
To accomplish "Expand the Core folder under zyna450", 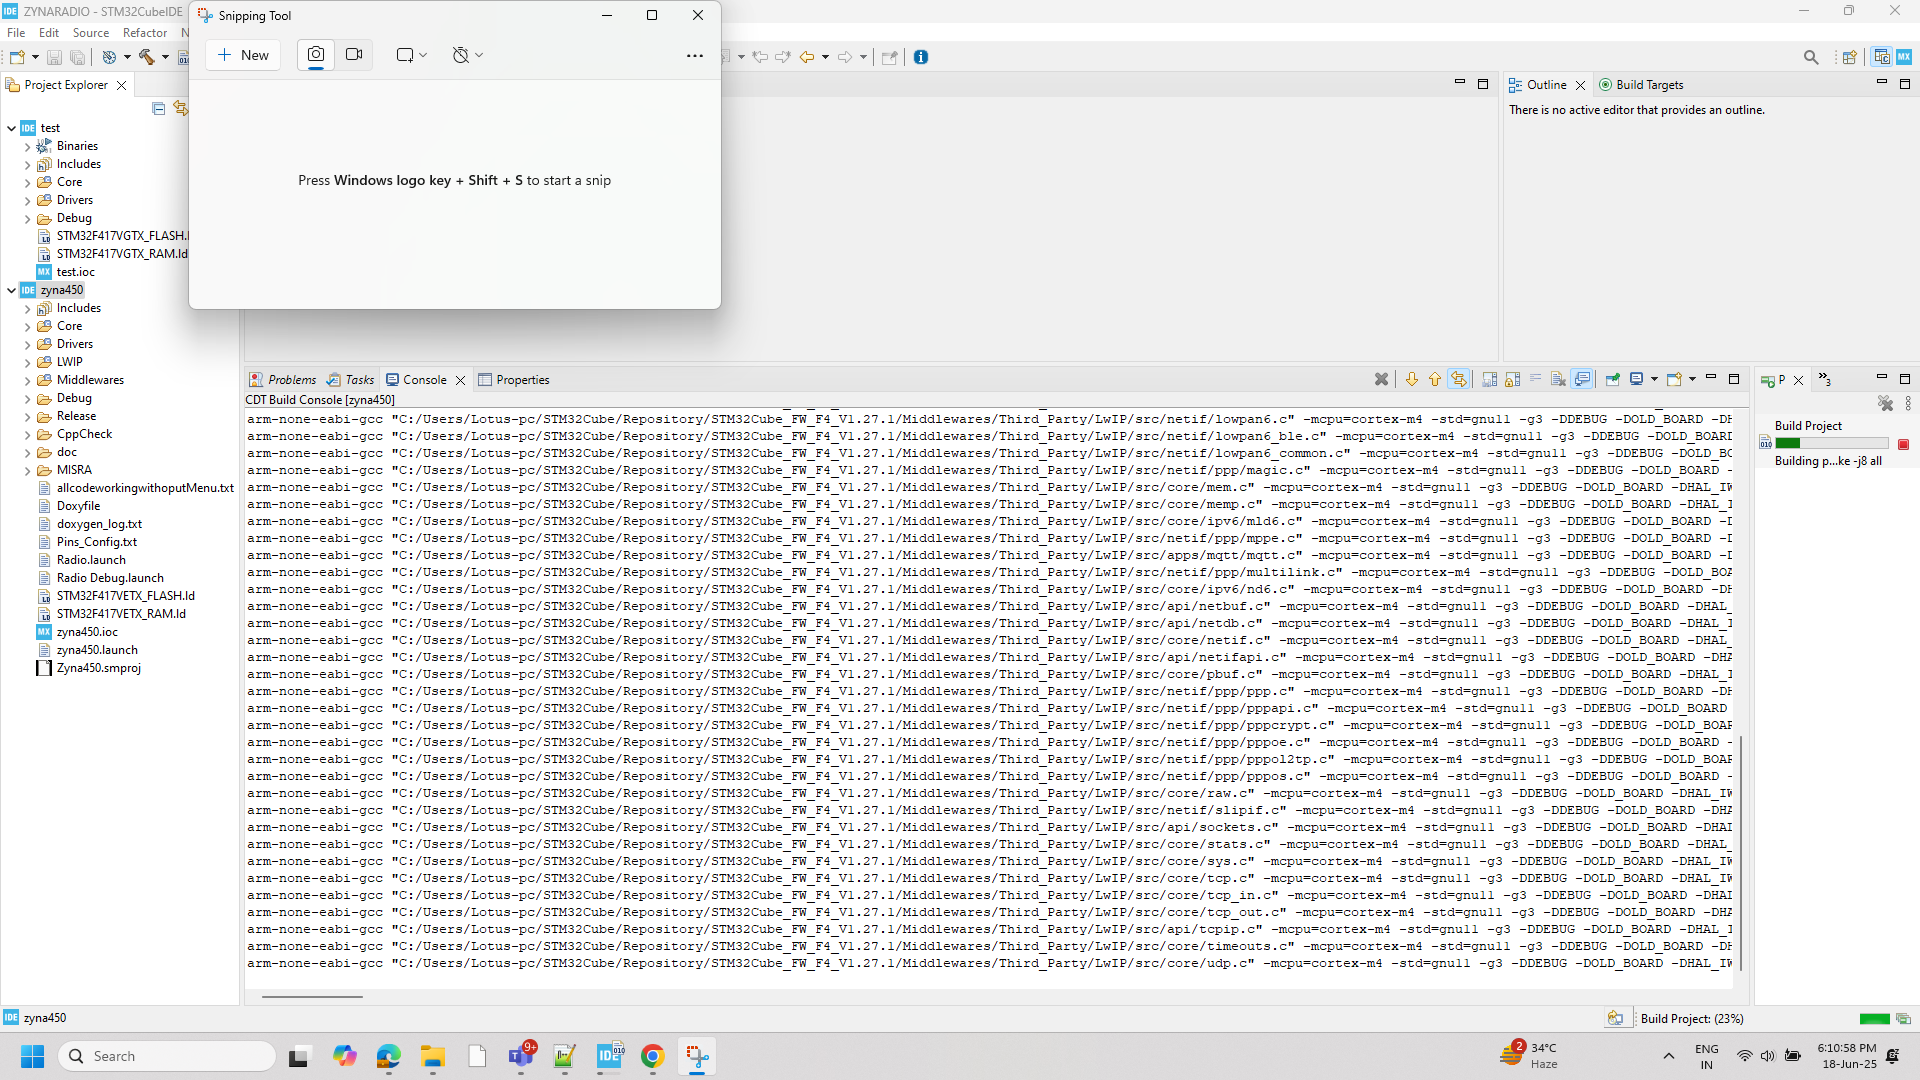I will [28, 326].
